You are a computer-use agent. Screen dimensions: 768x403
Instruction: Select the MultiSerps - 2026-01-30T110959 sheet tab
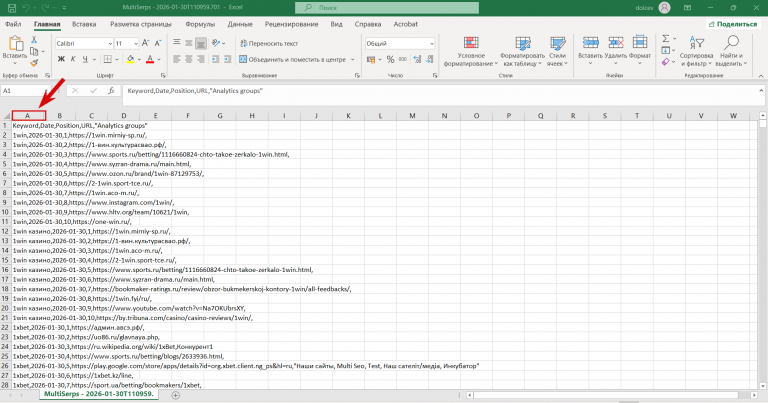pyautogui.click(x=99, y=394)
